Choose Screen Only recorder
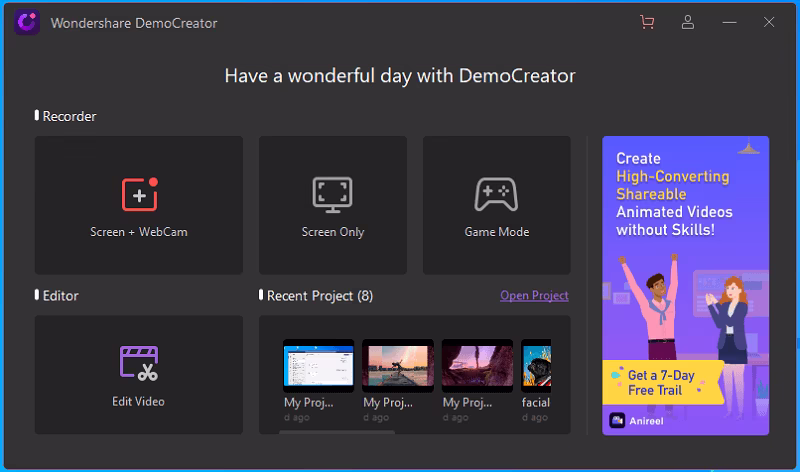The width and height of the screenshot is (800, 472). (x=333, y=205)
